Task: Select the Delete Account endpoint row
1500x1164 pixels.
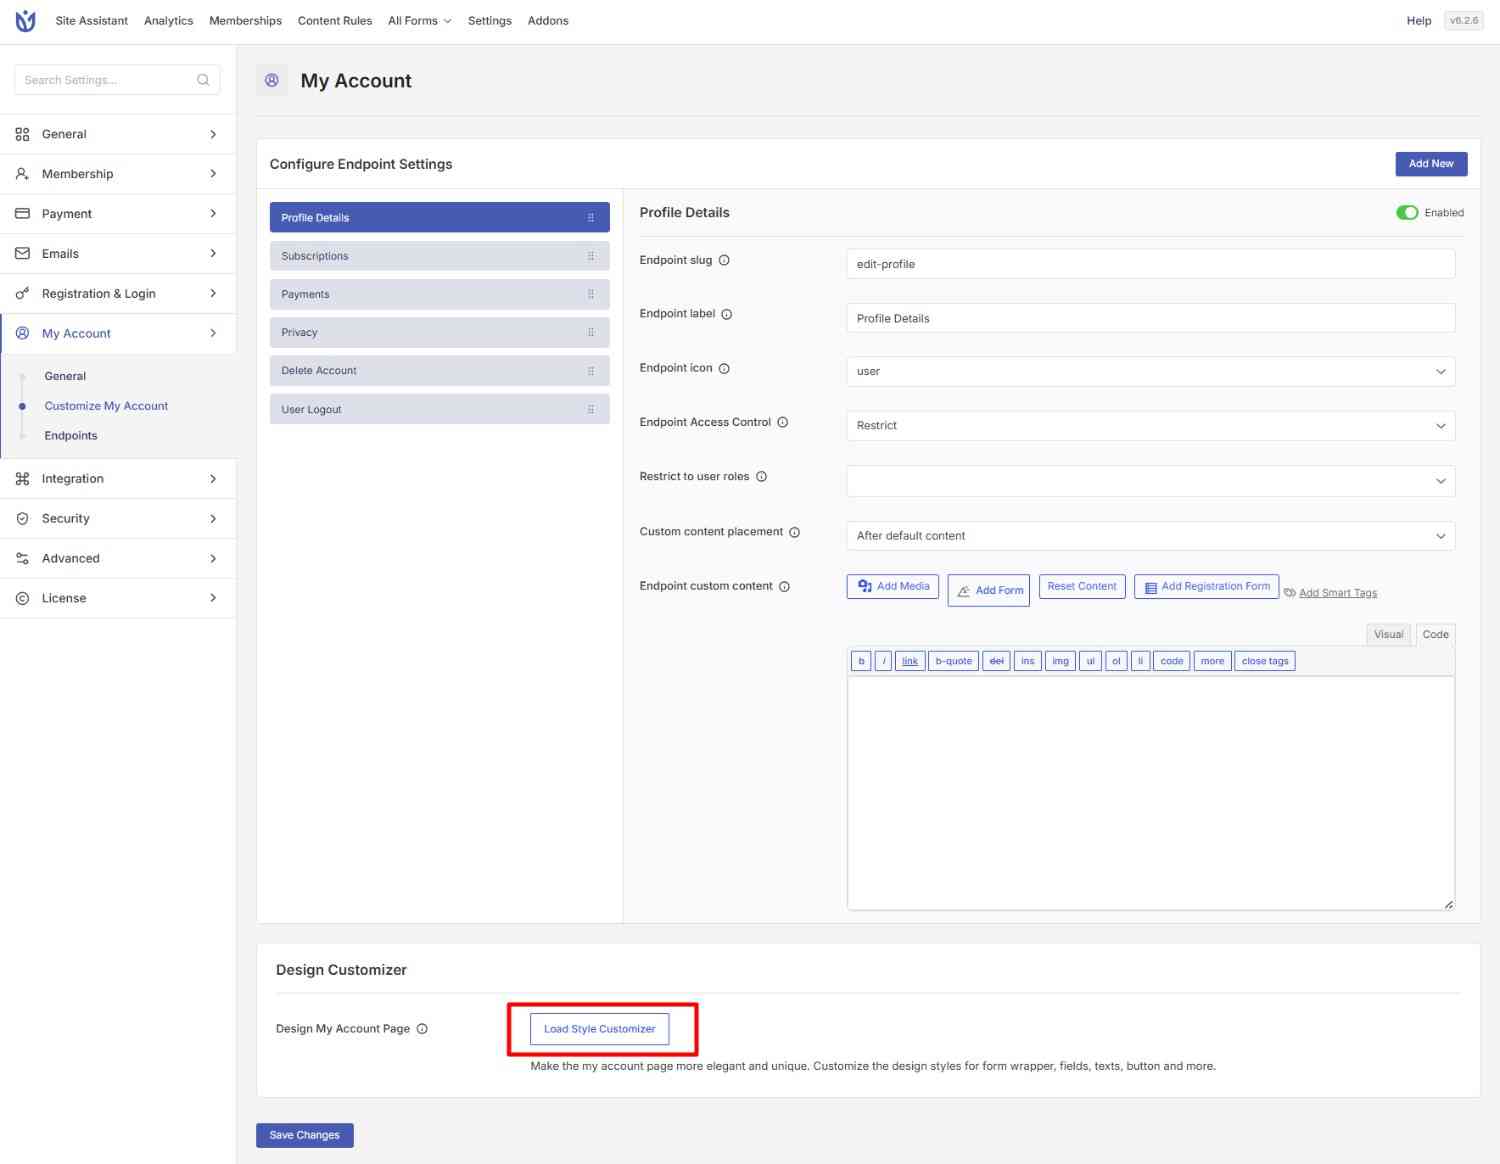Action: [439, 371]
